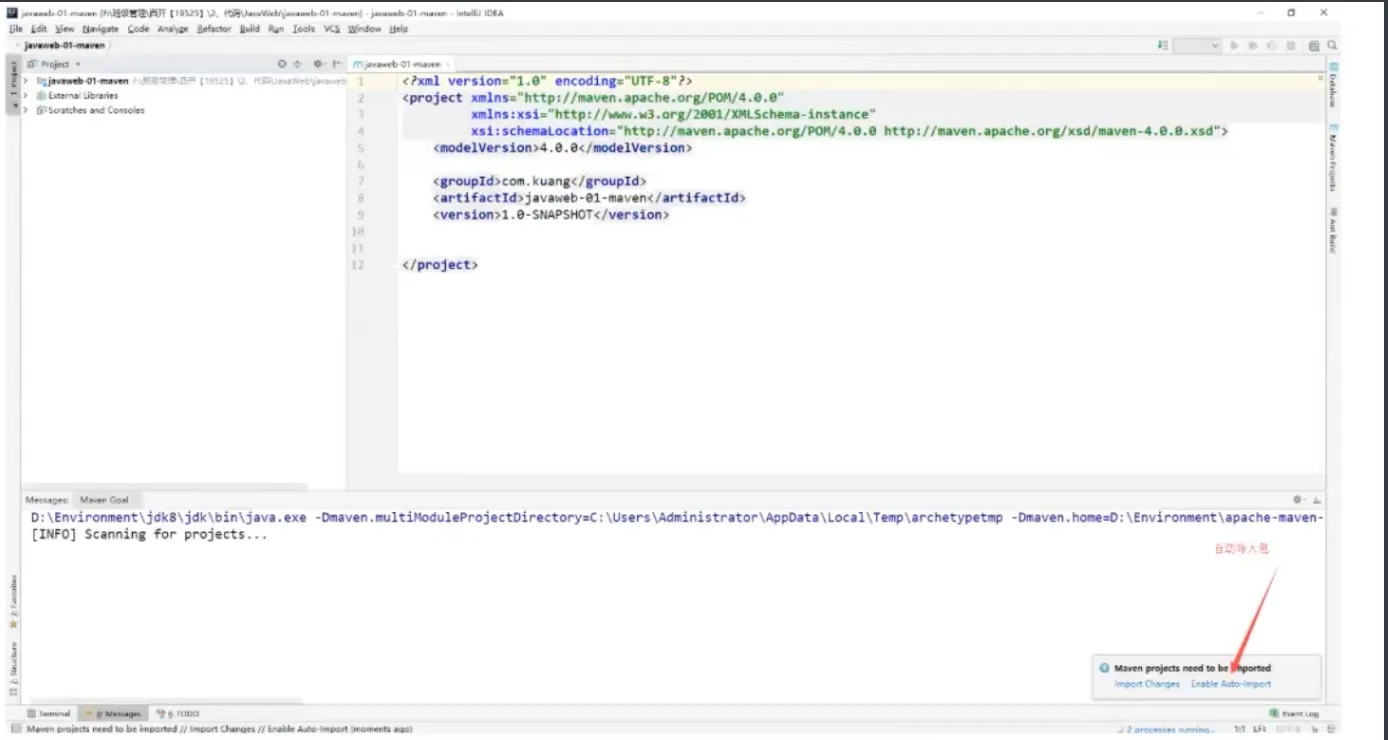
Task: Click the groupId line in the editor
Action: coord(541,181)
